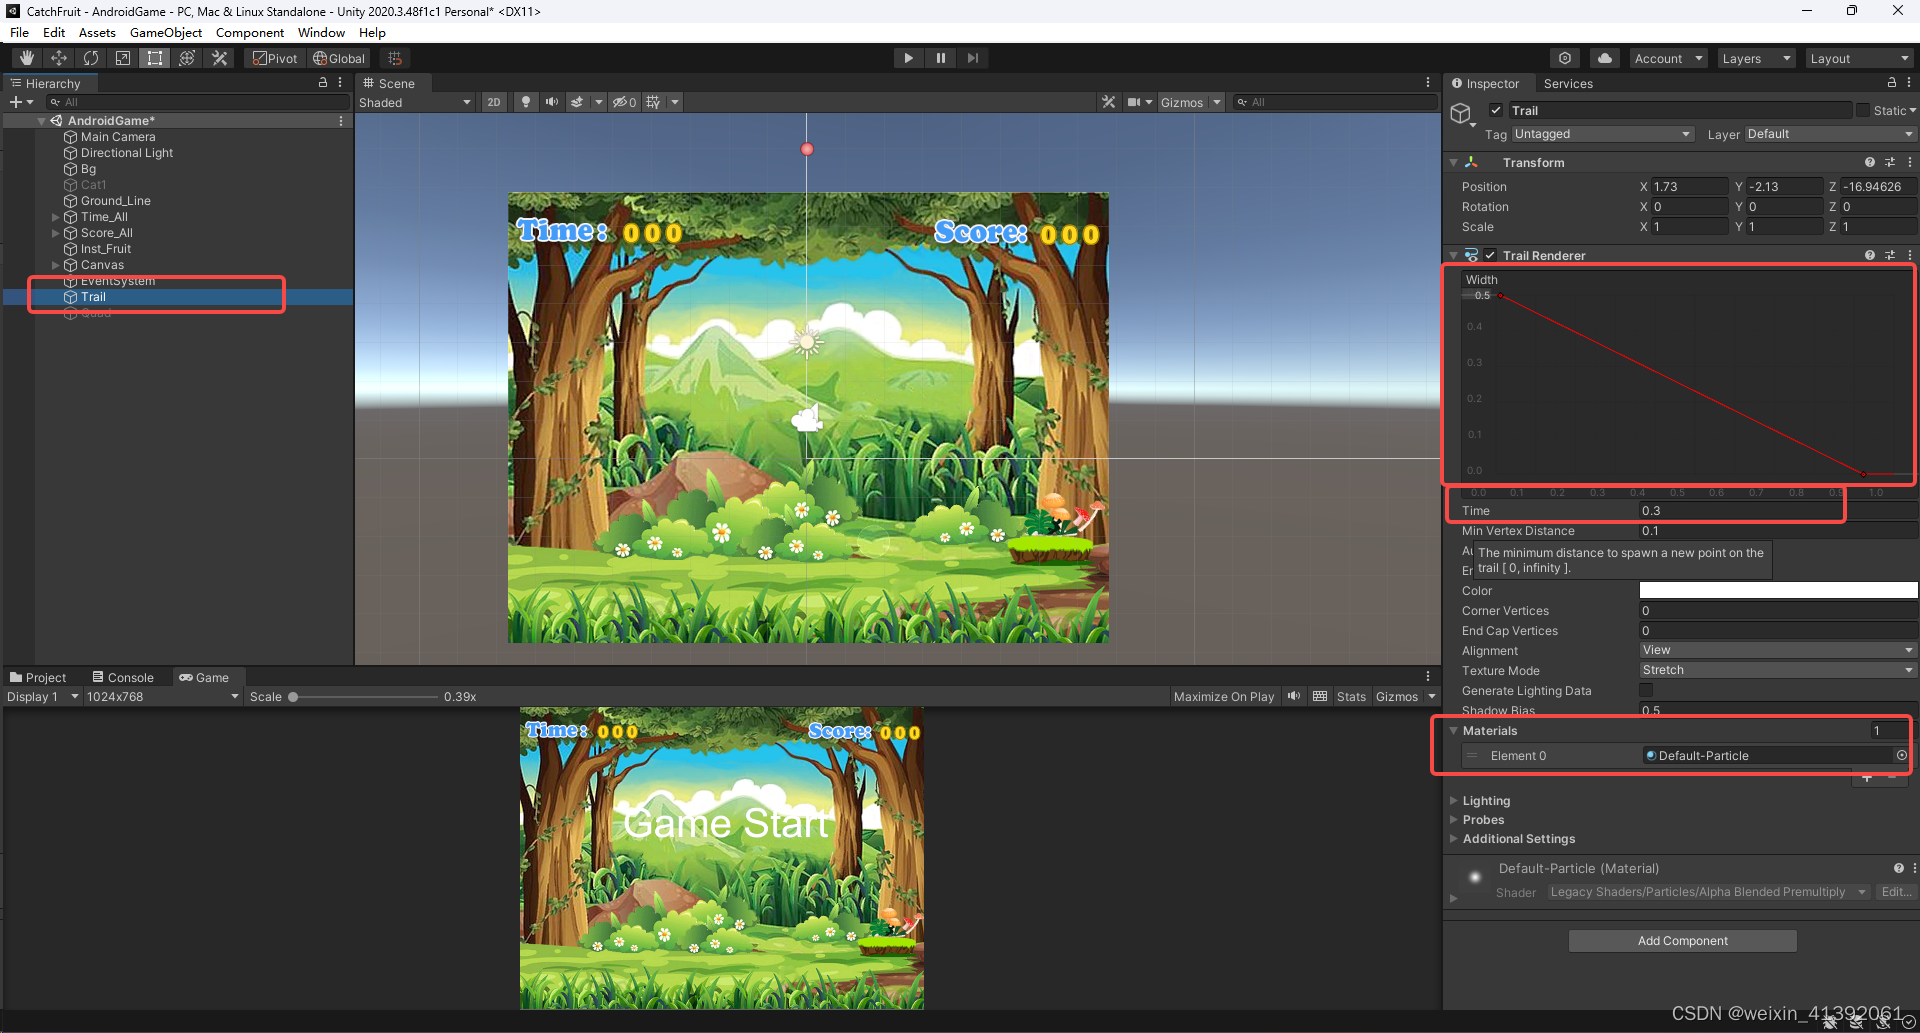Switch pivot mode using the Pivot toggle
Image resolution: width=1920 pixels, height=1033 pixels.
[x=274, y=57]
